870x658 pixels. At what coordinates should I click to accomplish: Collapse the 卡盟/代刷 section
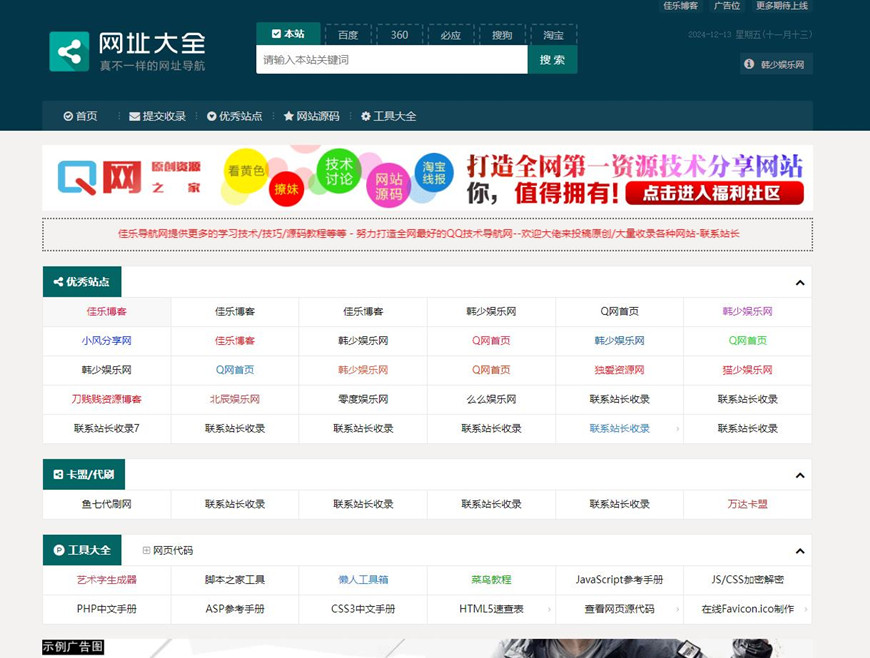point(800,475)
